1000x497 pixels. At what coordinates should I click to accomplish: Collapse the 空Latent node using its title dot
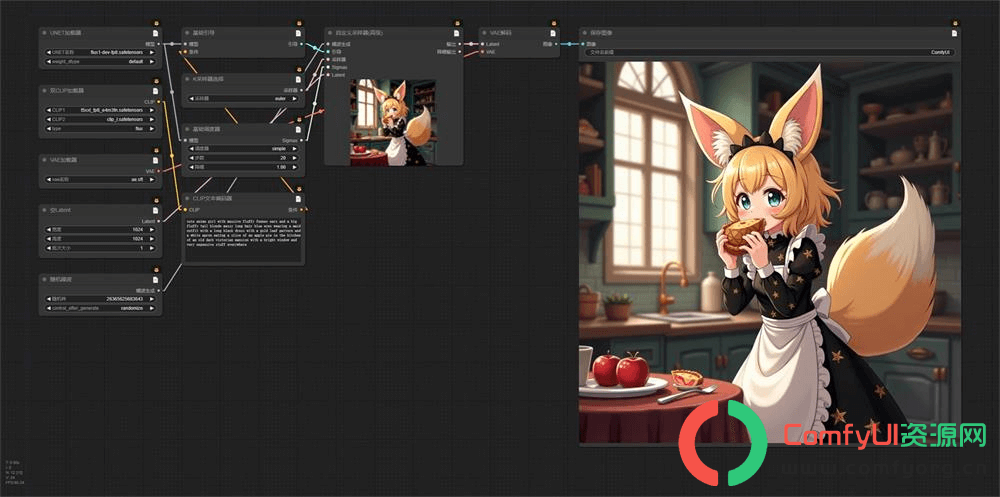pyautogui.click(x=45, y=210)
